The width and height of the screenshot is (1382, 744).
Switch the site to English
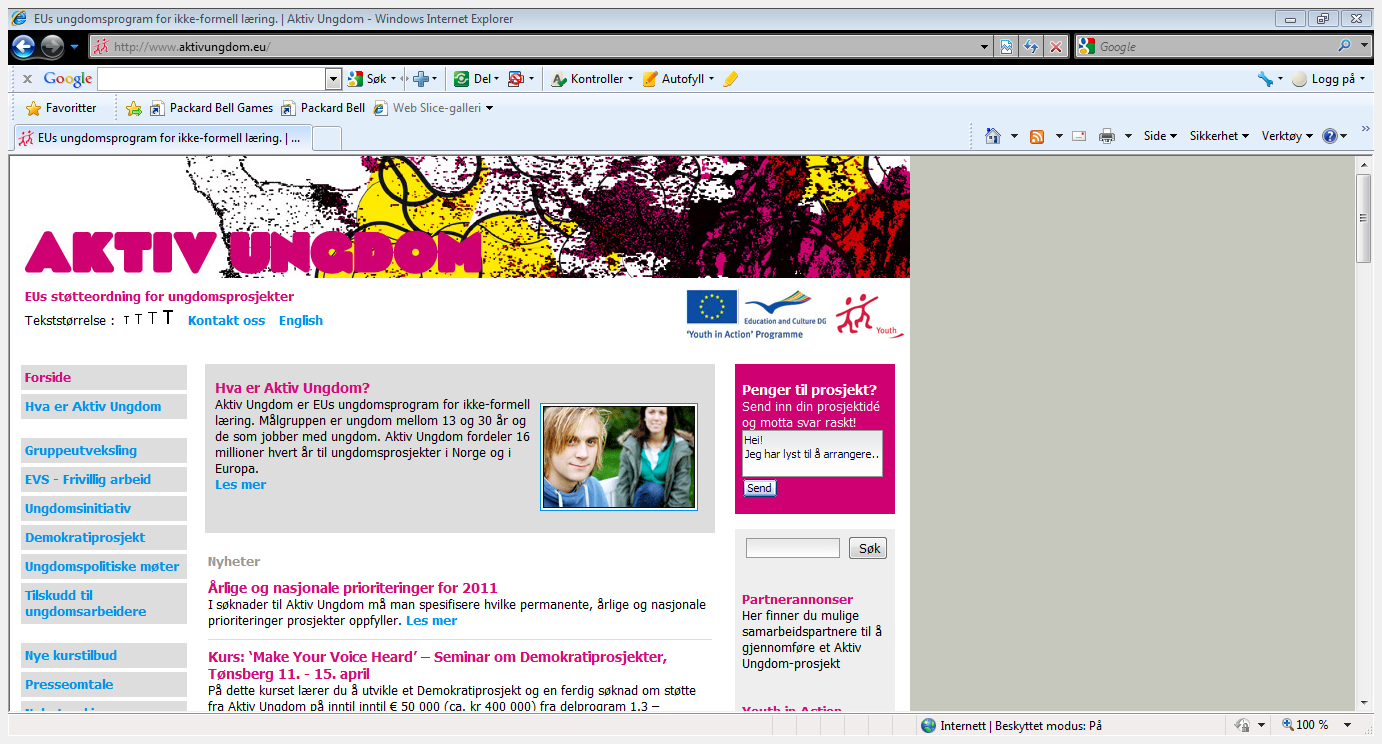[301, 320]
